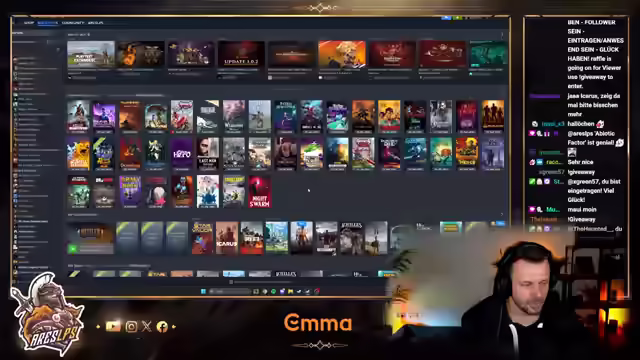The height and width of the screenshot is (360, 640).
Task: Click the shelf's right arrow chevron
Action: pos(502,214)
